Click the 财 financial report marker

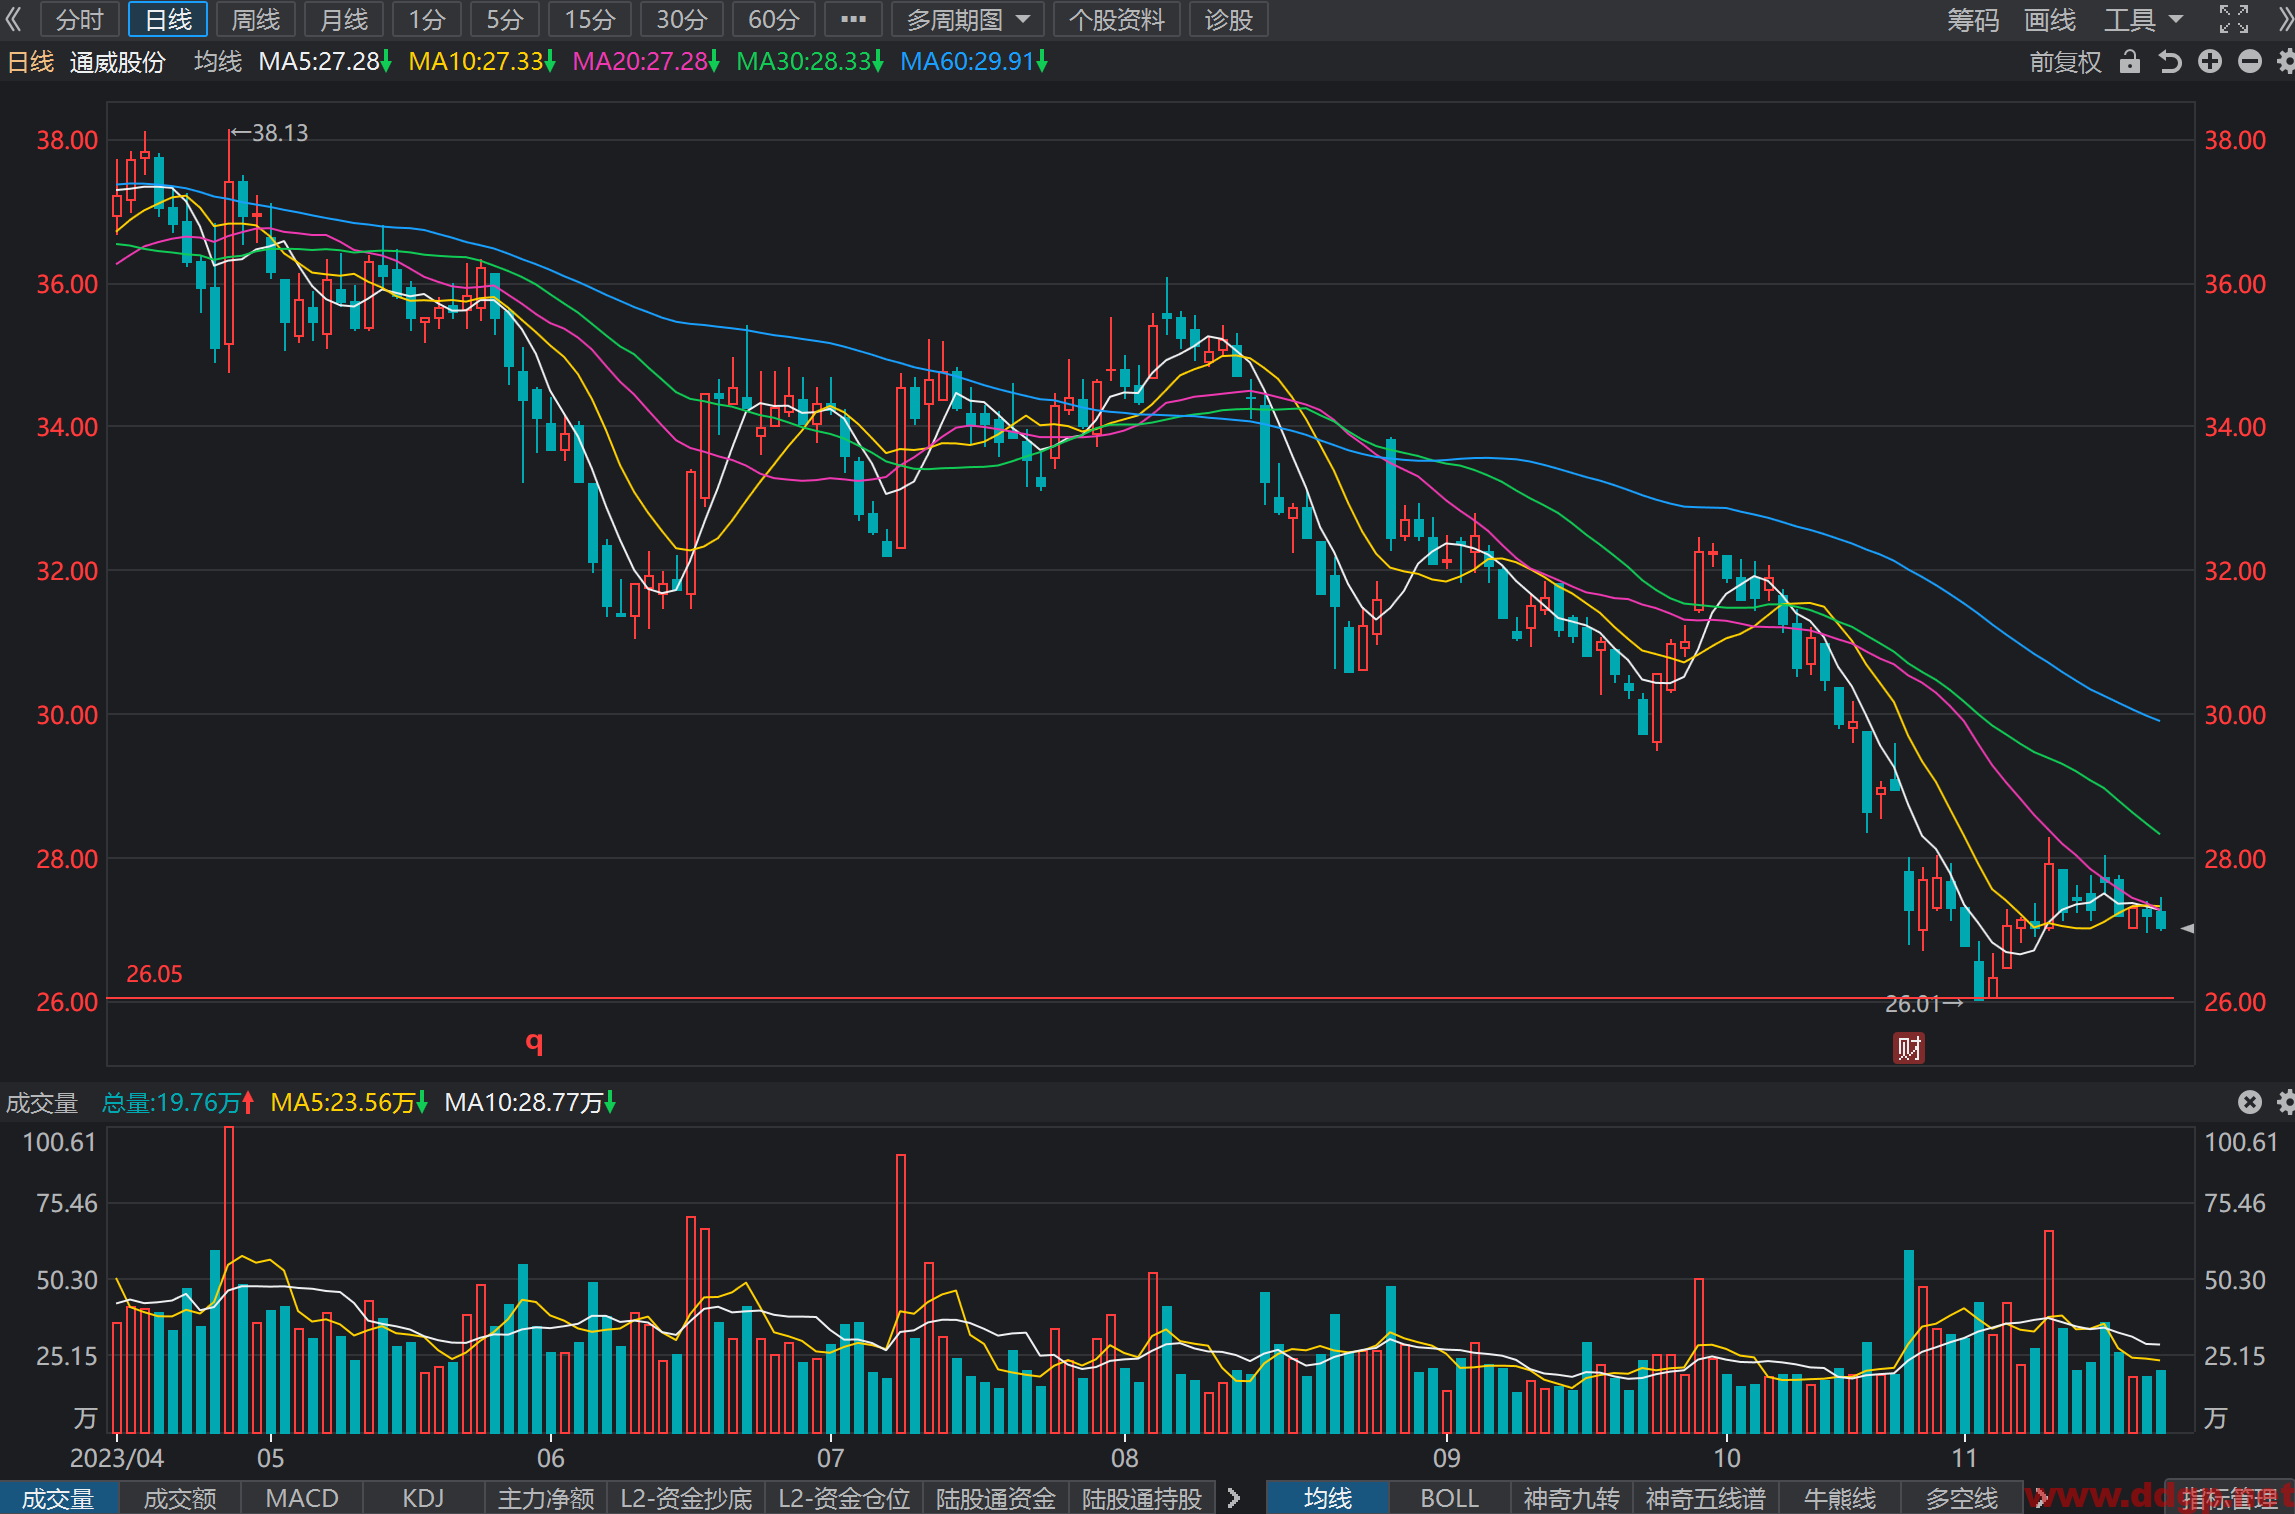click(1909, 1048)
